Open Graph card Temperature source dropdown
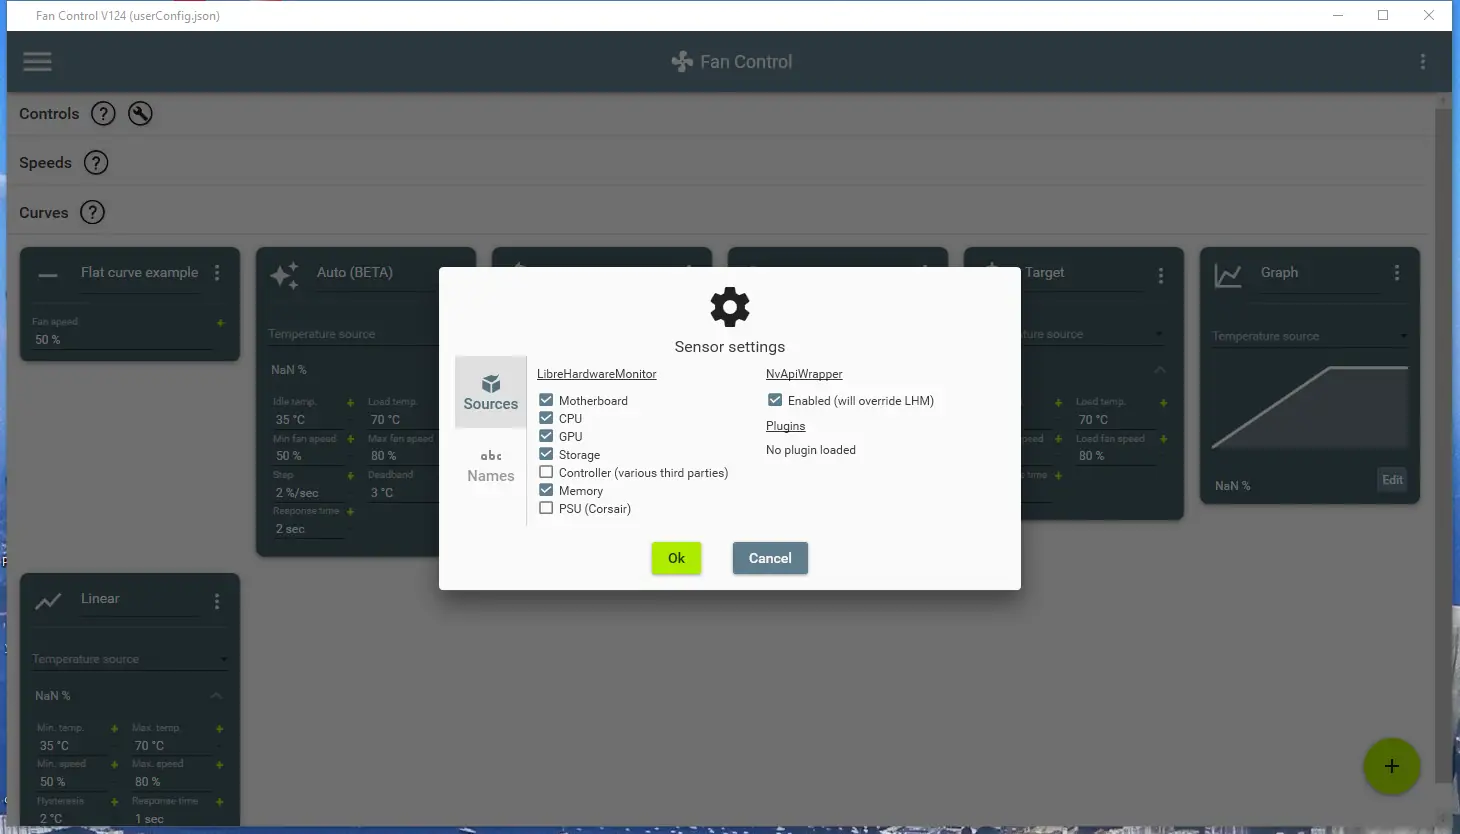This screenshot has height=834, width=1460. (x=1310, y=336)
